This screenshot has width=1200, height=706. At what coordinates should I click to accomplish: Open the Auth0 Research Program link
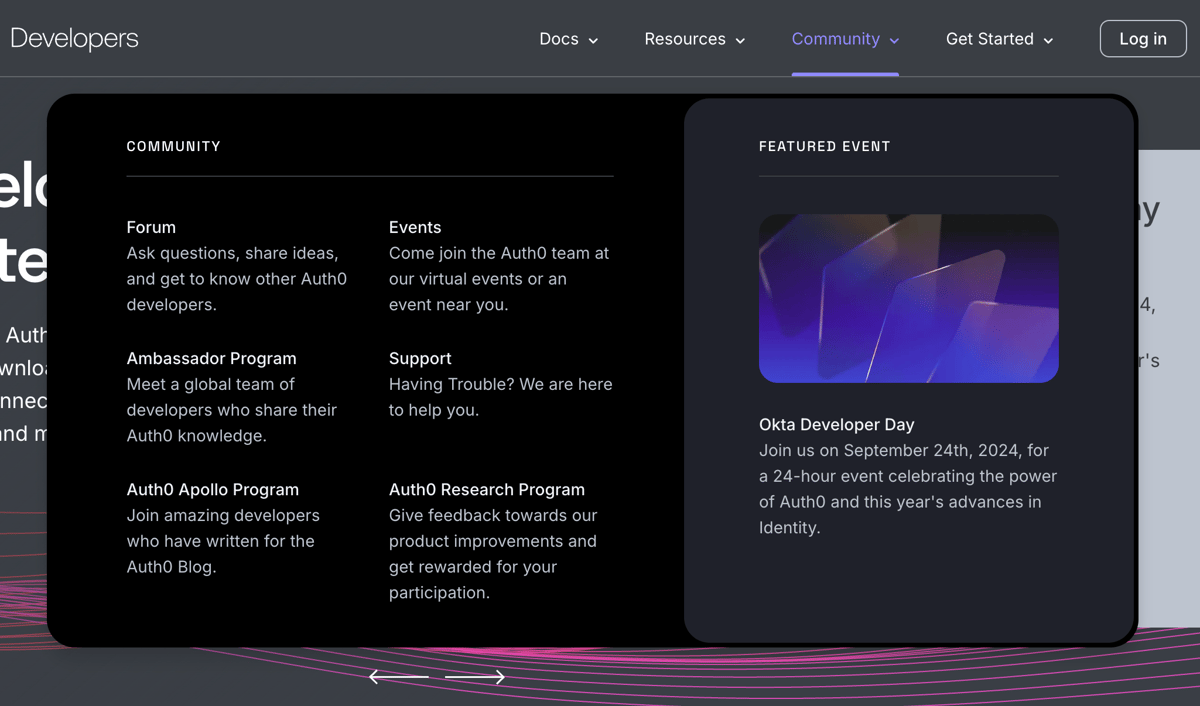tap(487, 489)
